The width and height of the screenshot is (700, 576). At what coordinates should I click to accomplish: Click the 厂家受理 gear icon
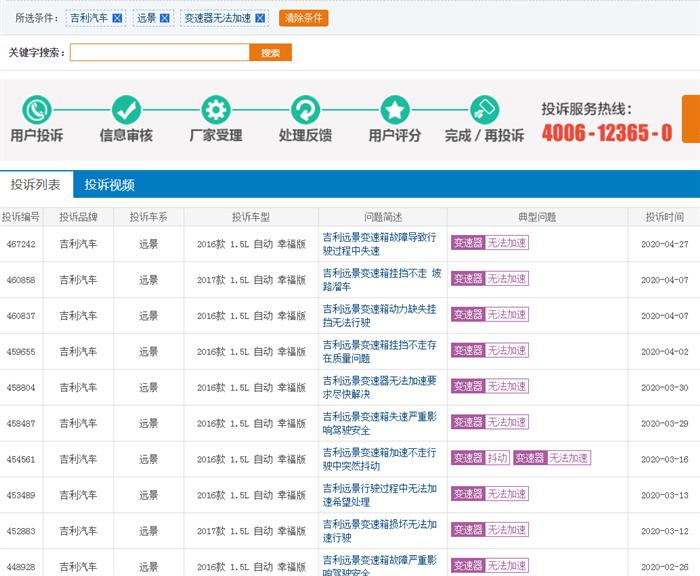click(x=216, y=110)
